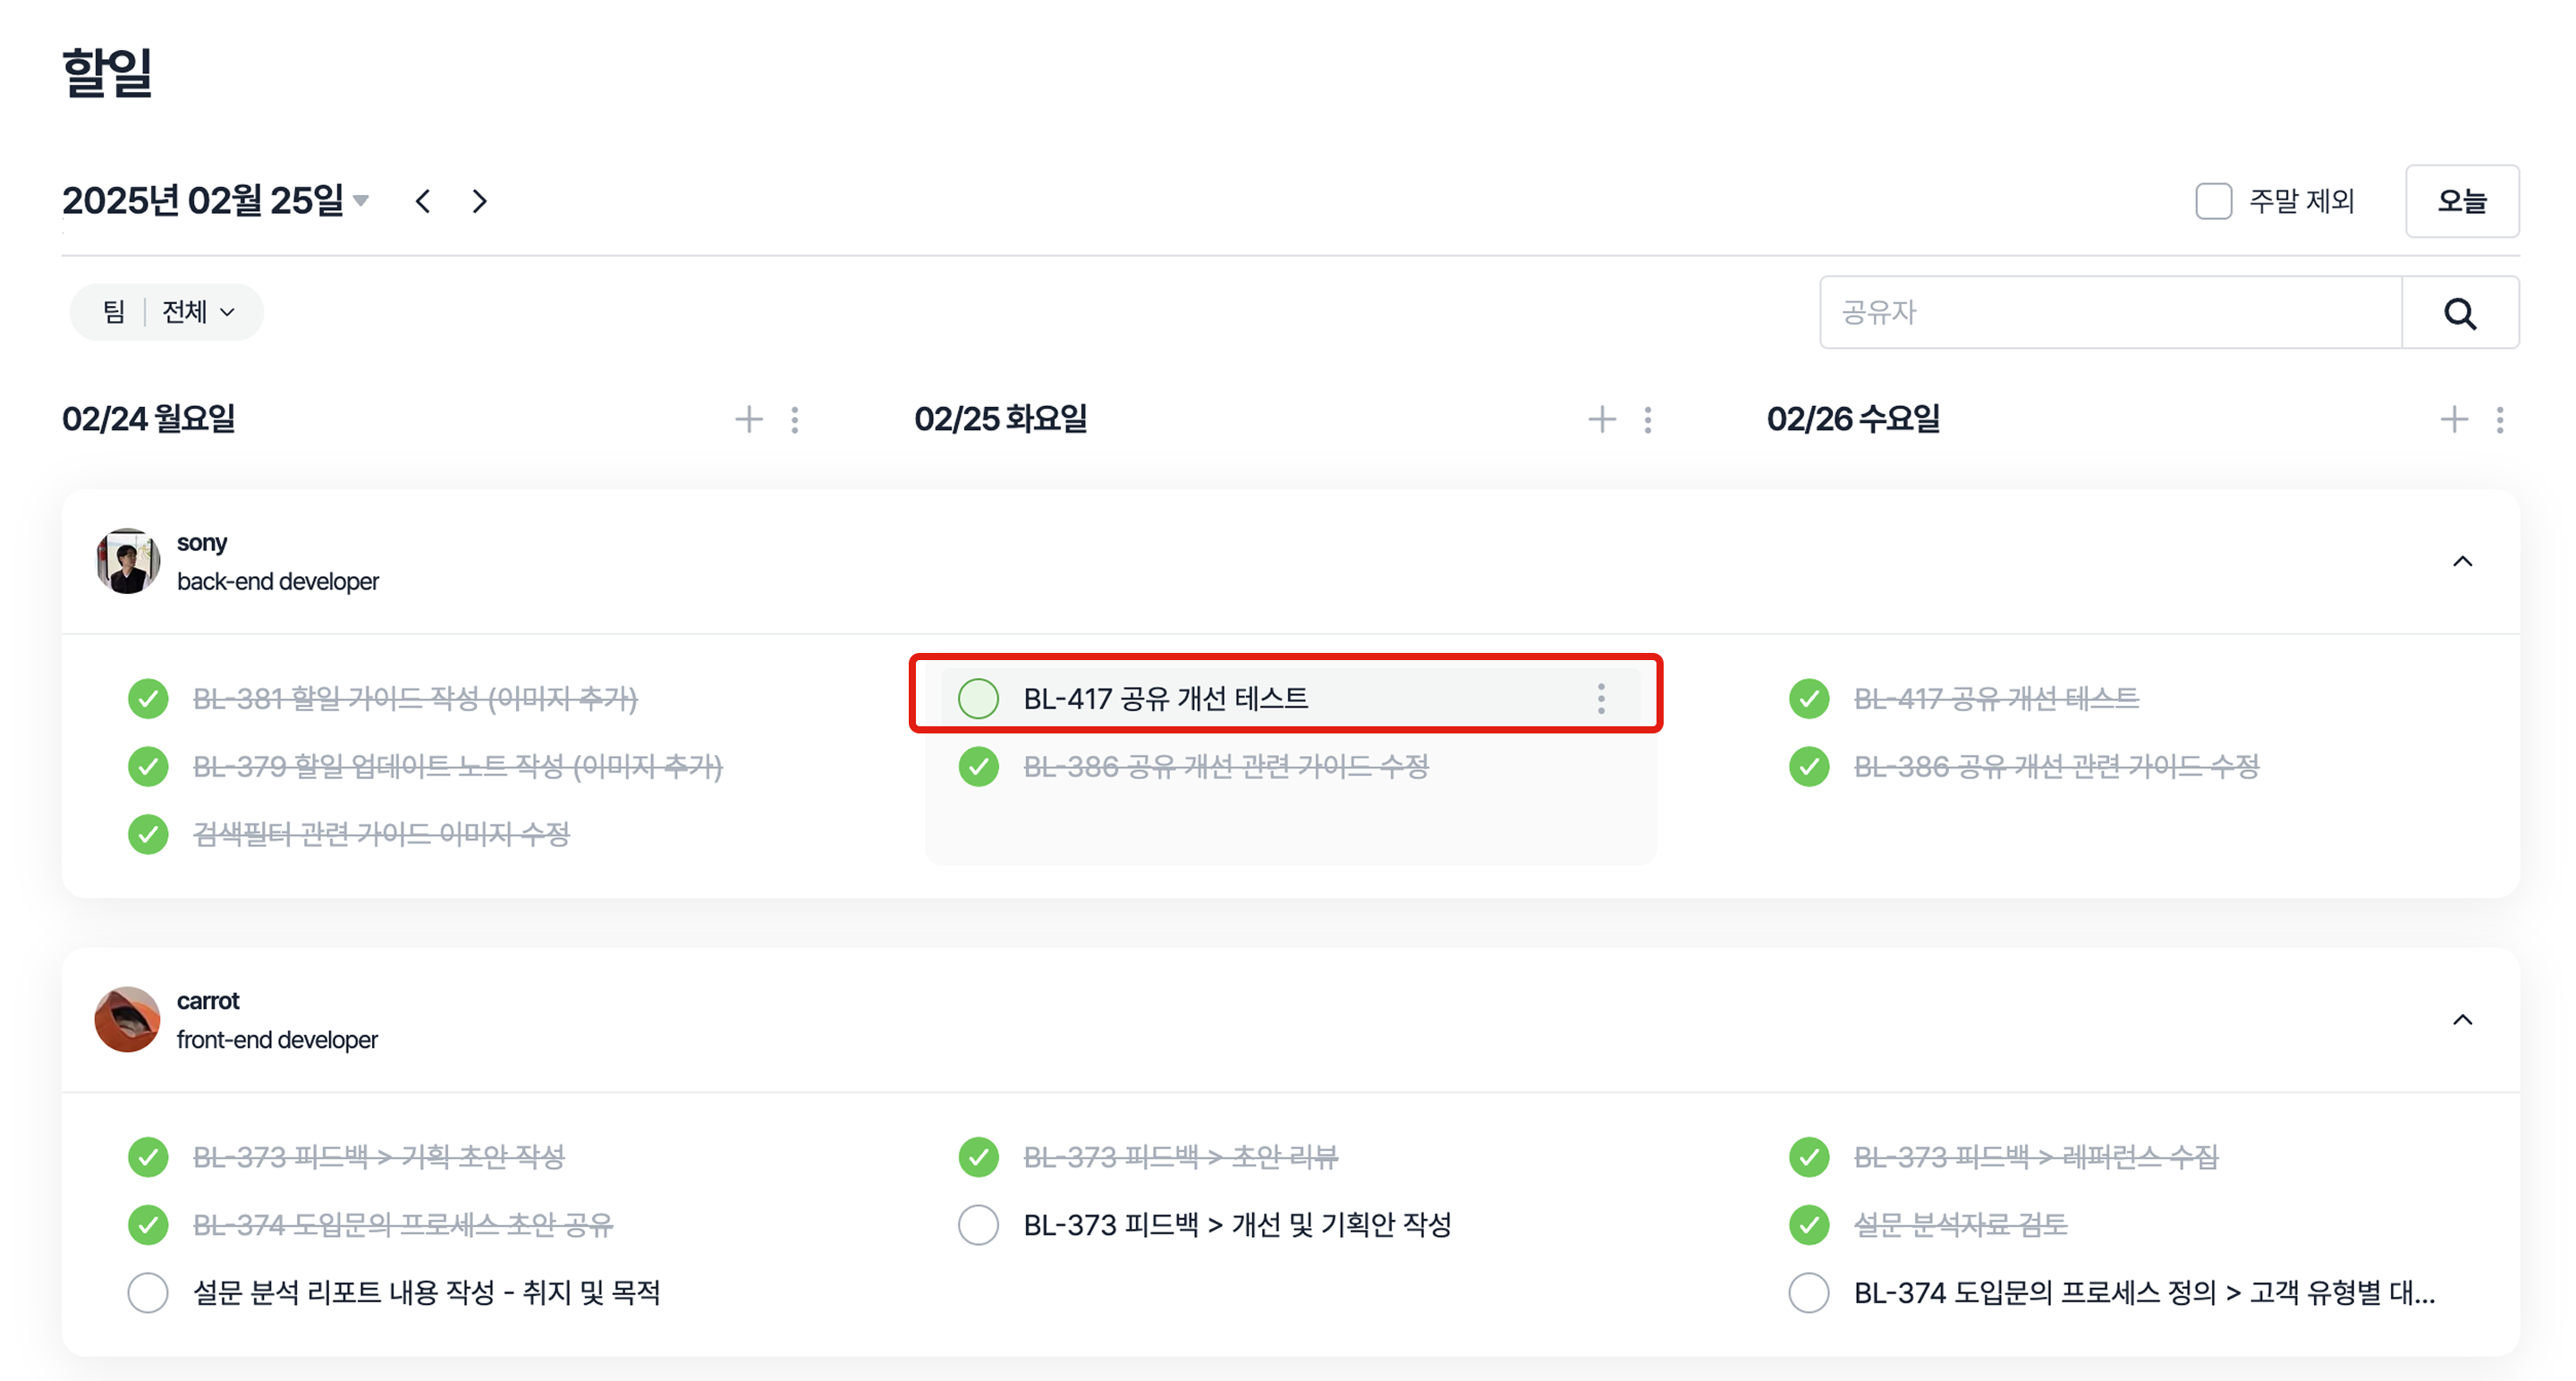Viewport: 2576px width, 1381px height.
Task: Click the 오늘 button
Action: [x=2461, y=201]
